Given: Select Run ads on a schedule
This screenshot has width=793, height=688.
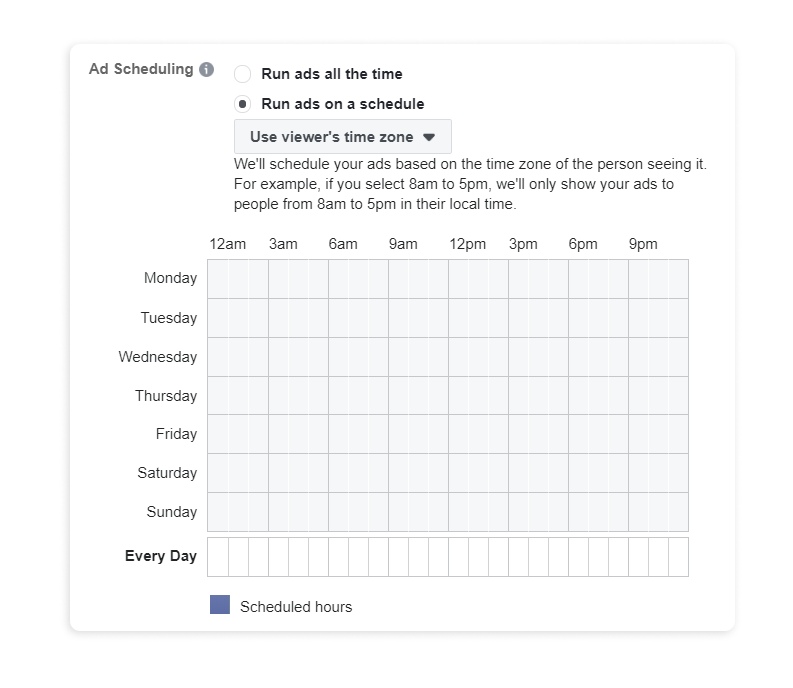Looking at the screenshot, I should pyautogui.click(x=242, y=104).
